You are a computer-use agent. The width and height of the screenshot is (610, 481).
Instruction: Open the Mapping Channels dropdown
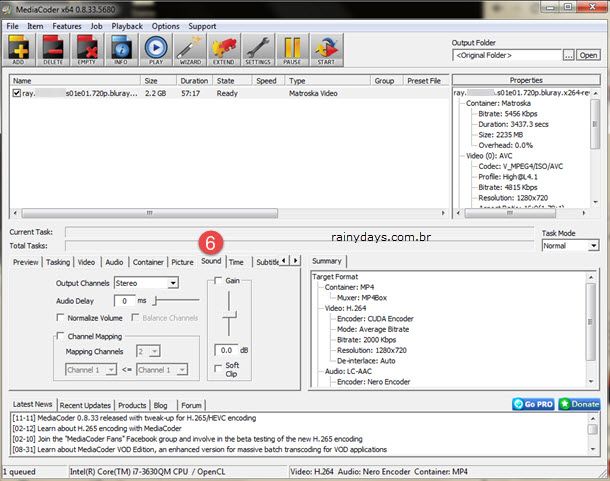(x=148, y=351)
